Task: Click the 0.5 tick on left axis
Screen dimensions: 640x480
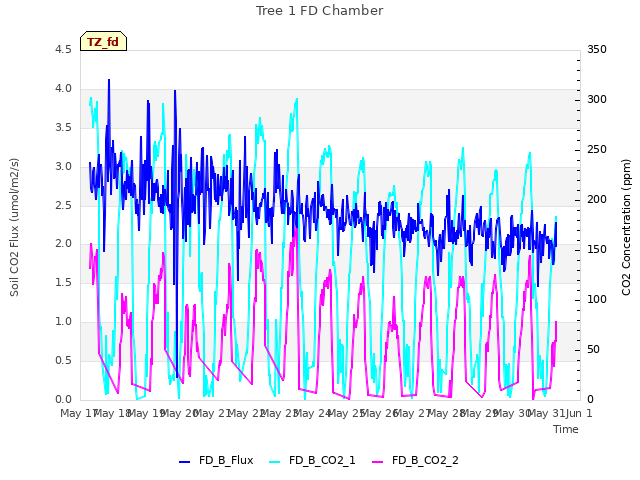Action: click(63, 360)
